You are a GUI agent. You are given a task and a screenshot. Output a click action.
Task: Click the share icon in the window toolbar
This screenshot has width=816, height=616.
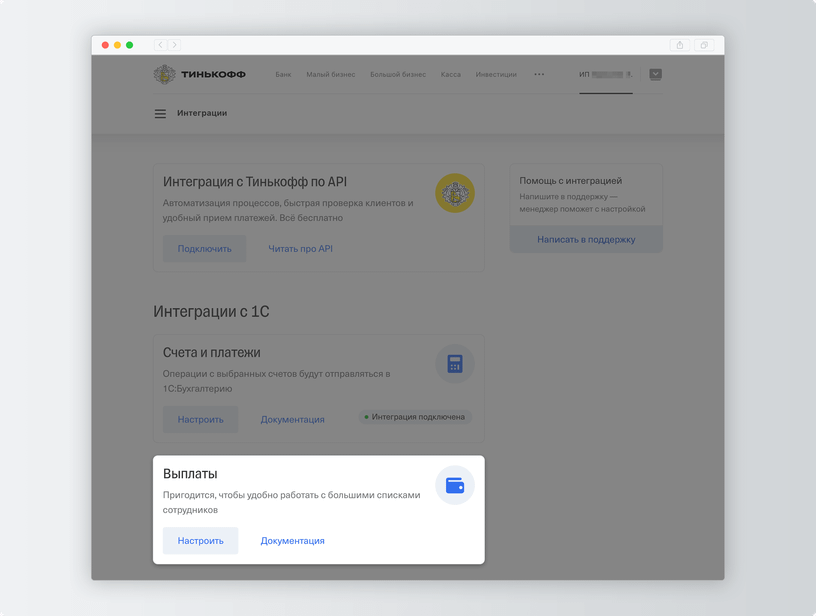click(x=680, y=45)
